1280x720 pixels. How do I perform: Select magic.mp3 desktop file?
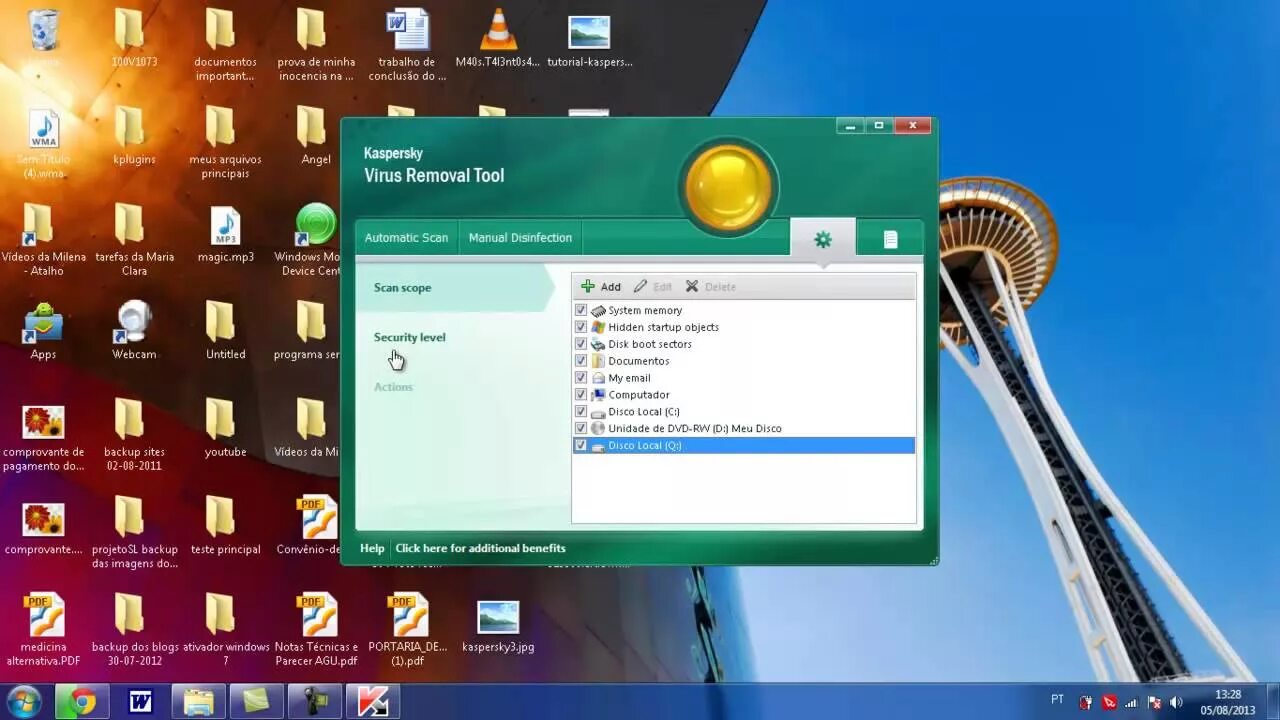point(226,235)
